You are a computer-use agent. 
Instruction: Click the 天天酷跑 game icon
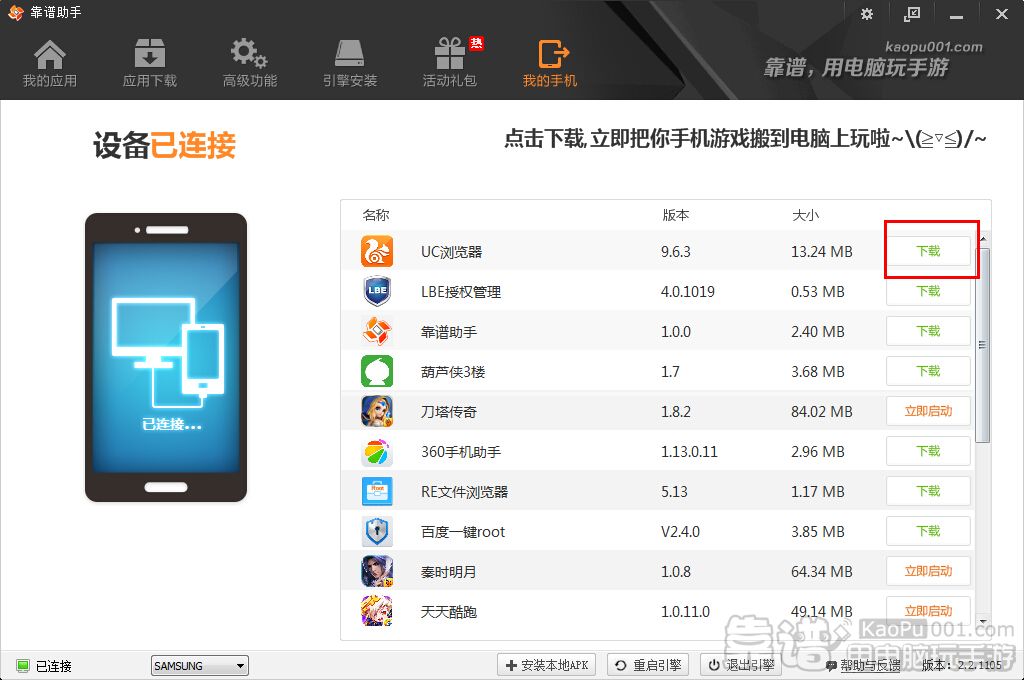pos(377,611)
